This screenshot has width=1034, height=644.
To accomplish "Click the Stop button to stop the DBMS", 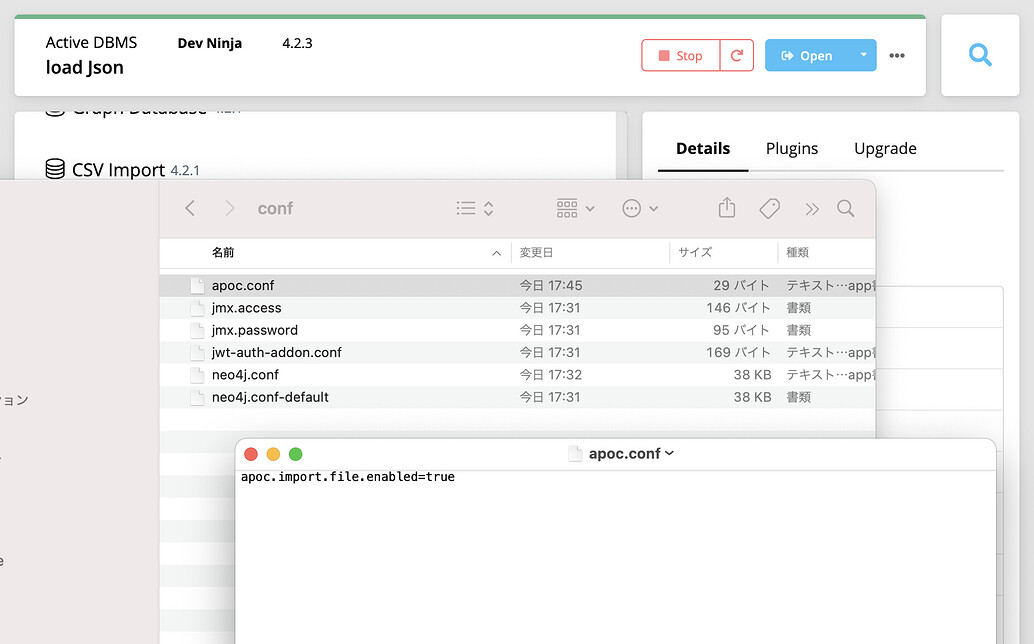I will pyautogui.click(x=680, y=55).
